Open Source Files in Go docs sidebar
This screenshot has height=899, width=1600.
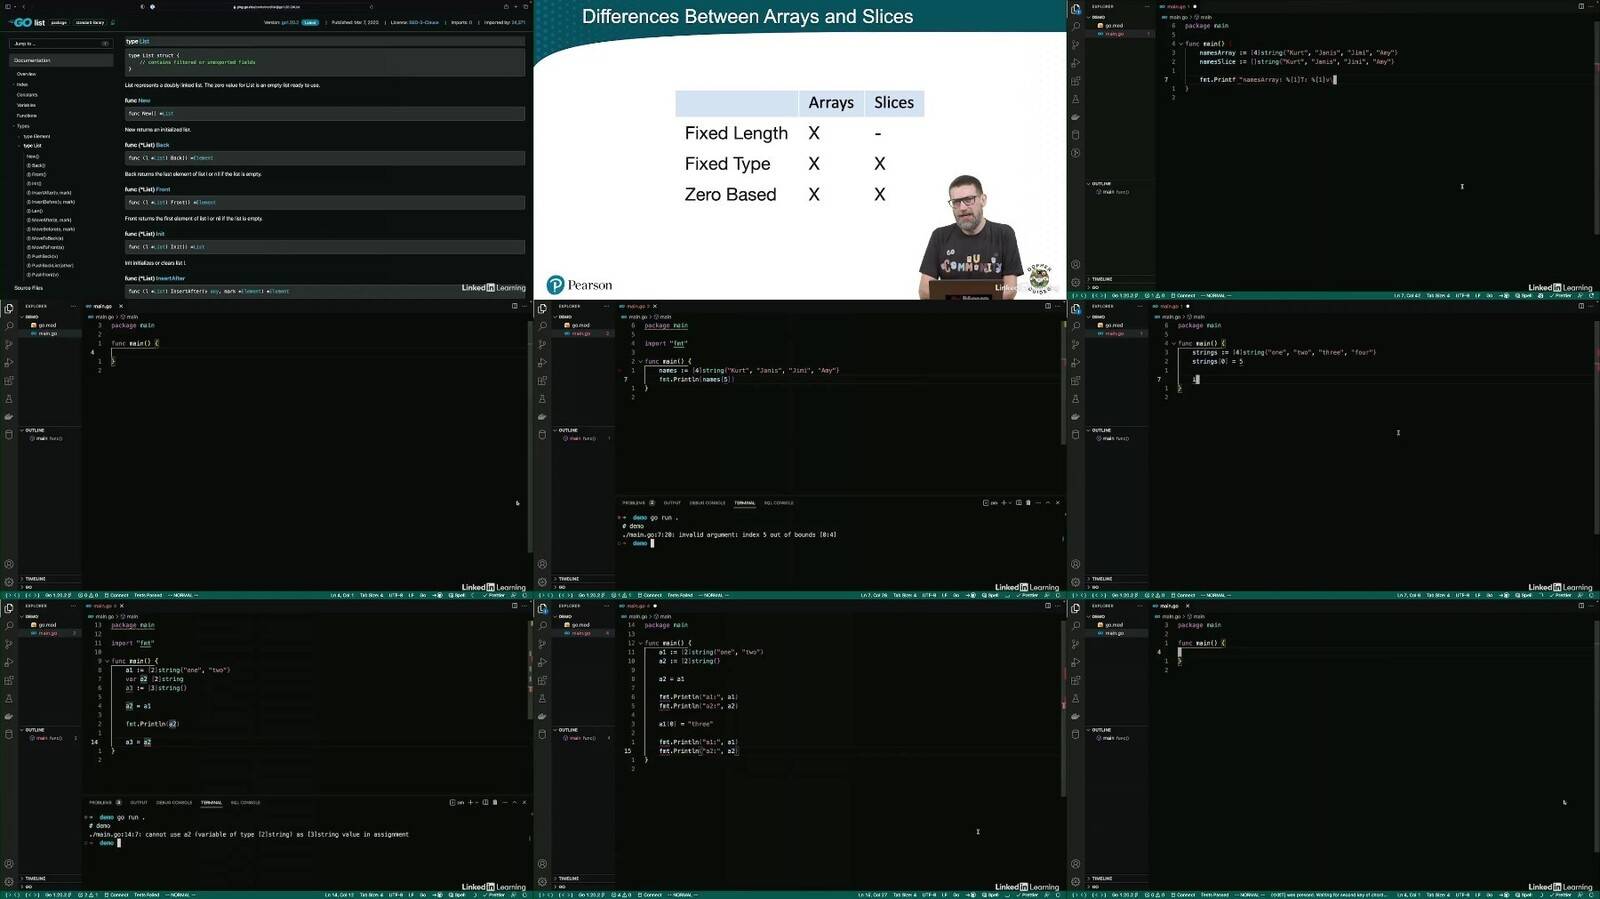click(x=28, y=287)
